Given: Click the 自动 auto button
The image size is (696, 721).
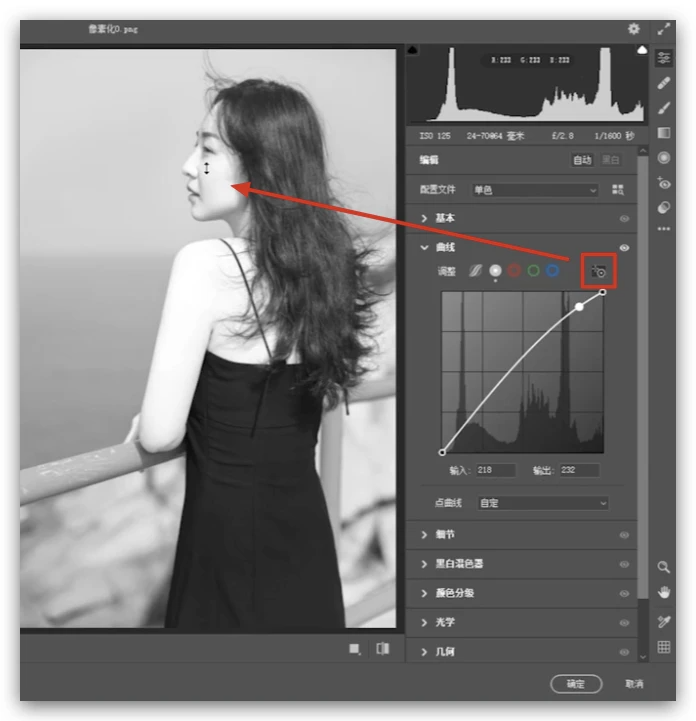Looking at the screenshot, I should [x=582, y=160].
